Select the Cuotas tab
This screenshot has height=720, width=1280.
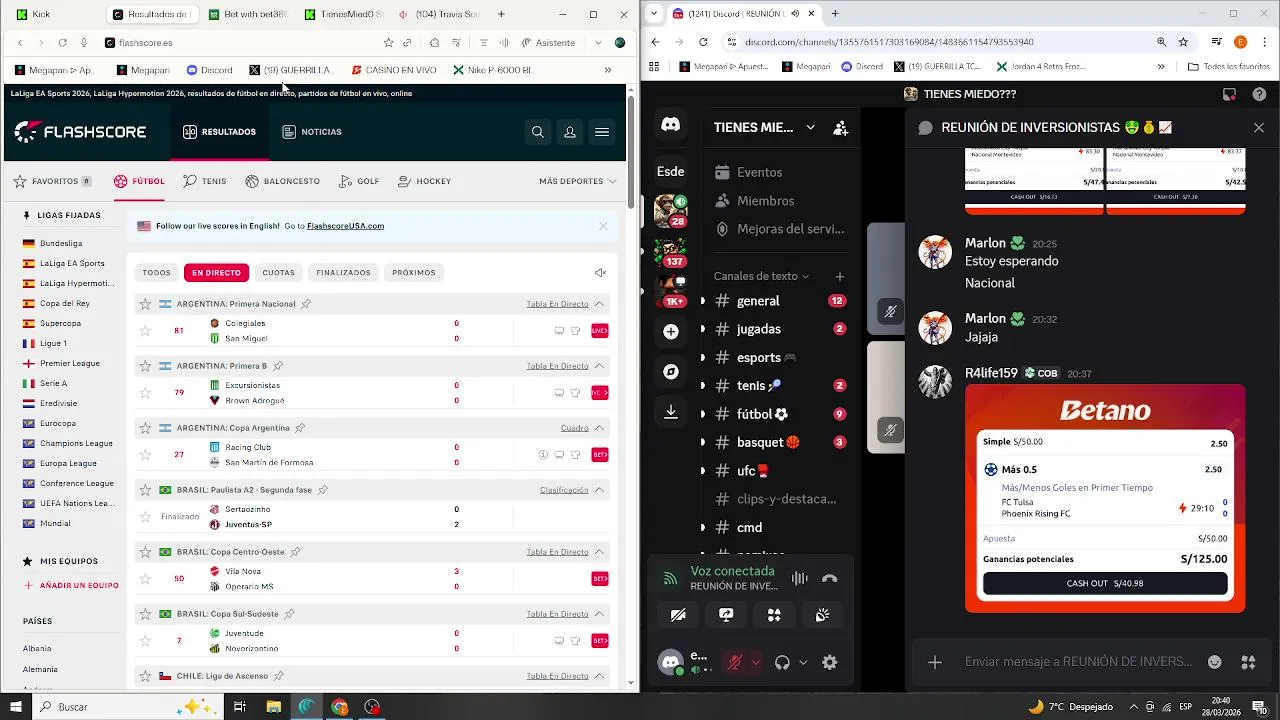tap(278, 273)
